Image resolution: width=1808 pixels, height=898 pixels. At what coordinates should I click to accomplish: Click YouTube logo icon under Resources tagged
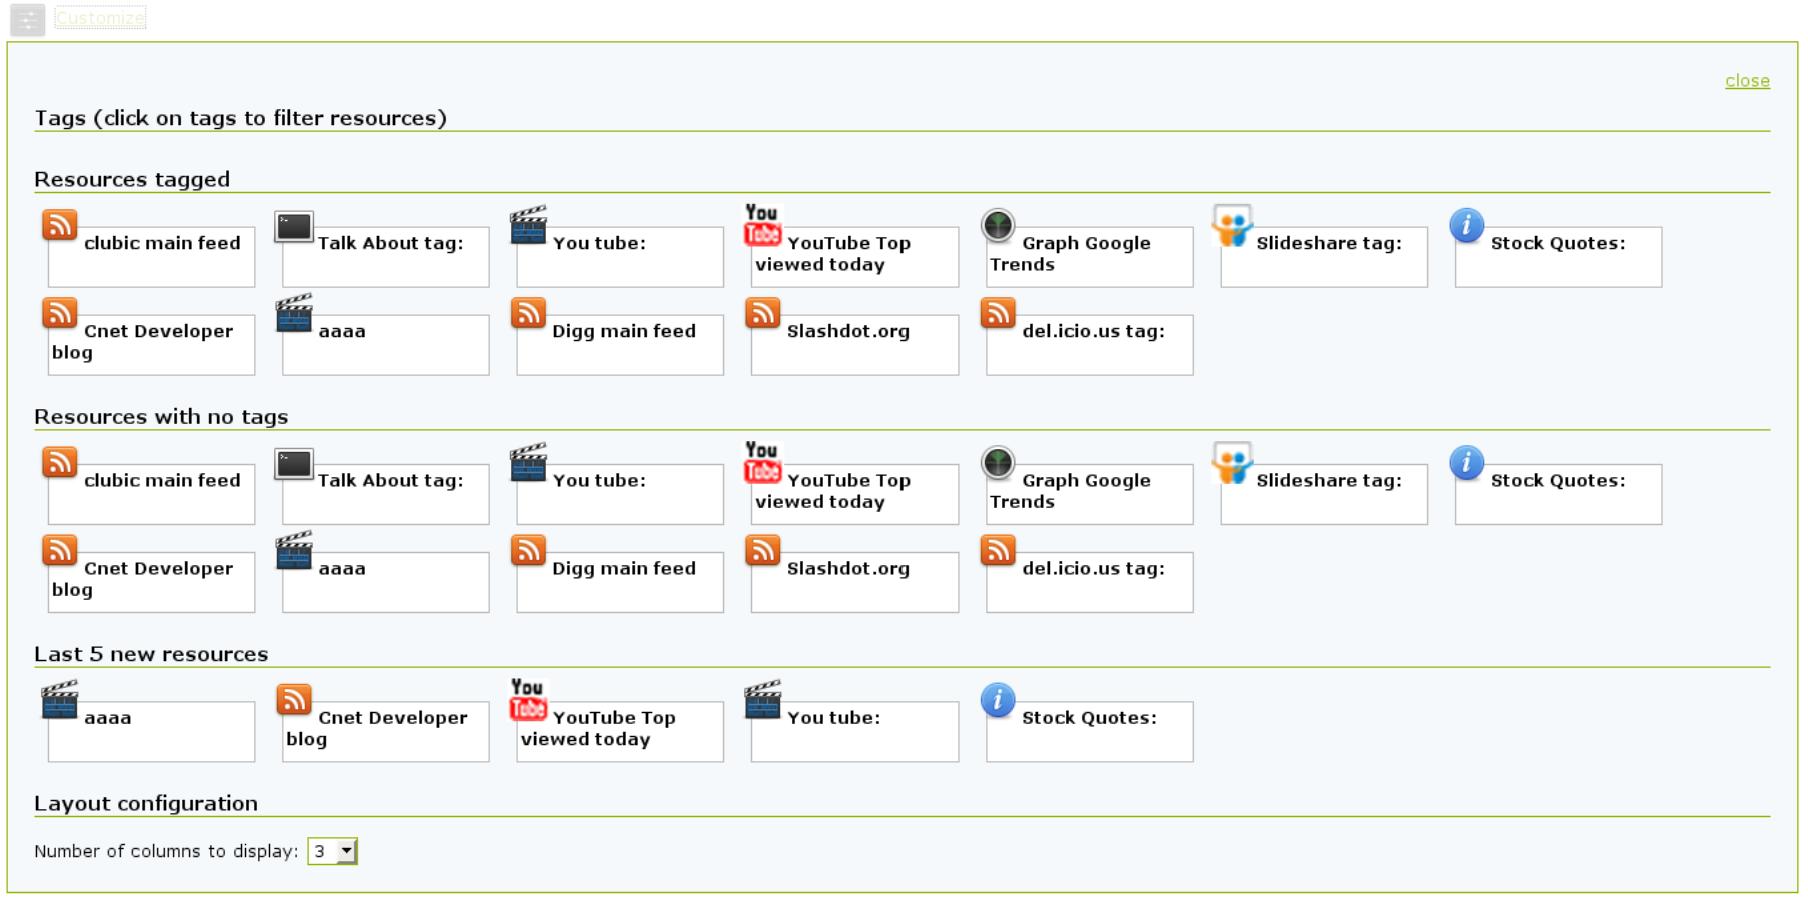pyautogui.click(x=762, y=225)
